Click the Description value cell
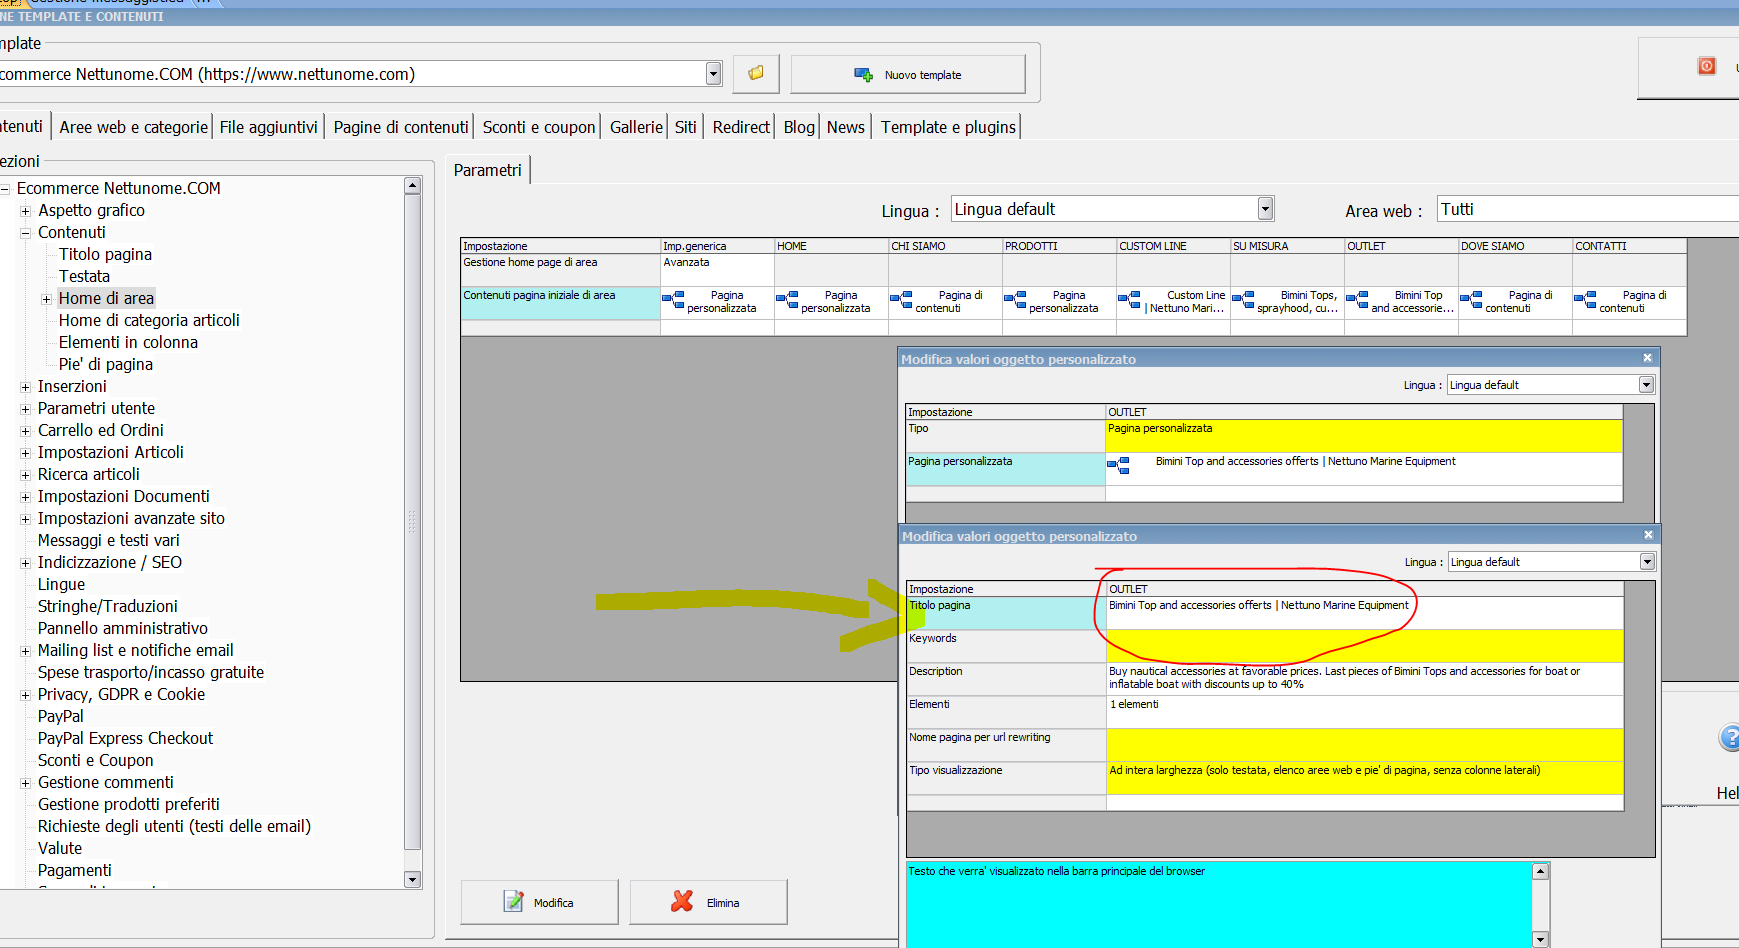This screenshot has height=948, width=1739. (x=1365, y=679)
